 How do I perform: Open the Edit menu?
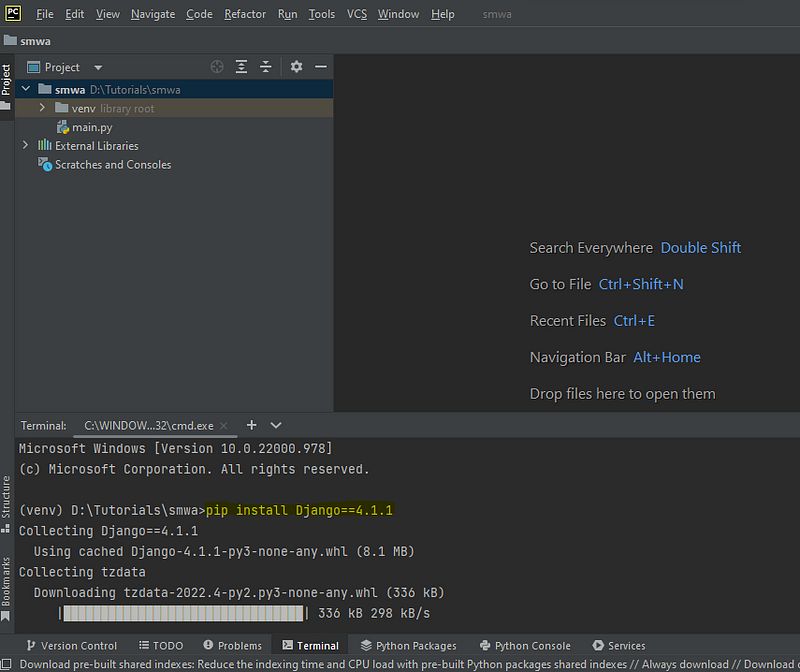point(74,14)
